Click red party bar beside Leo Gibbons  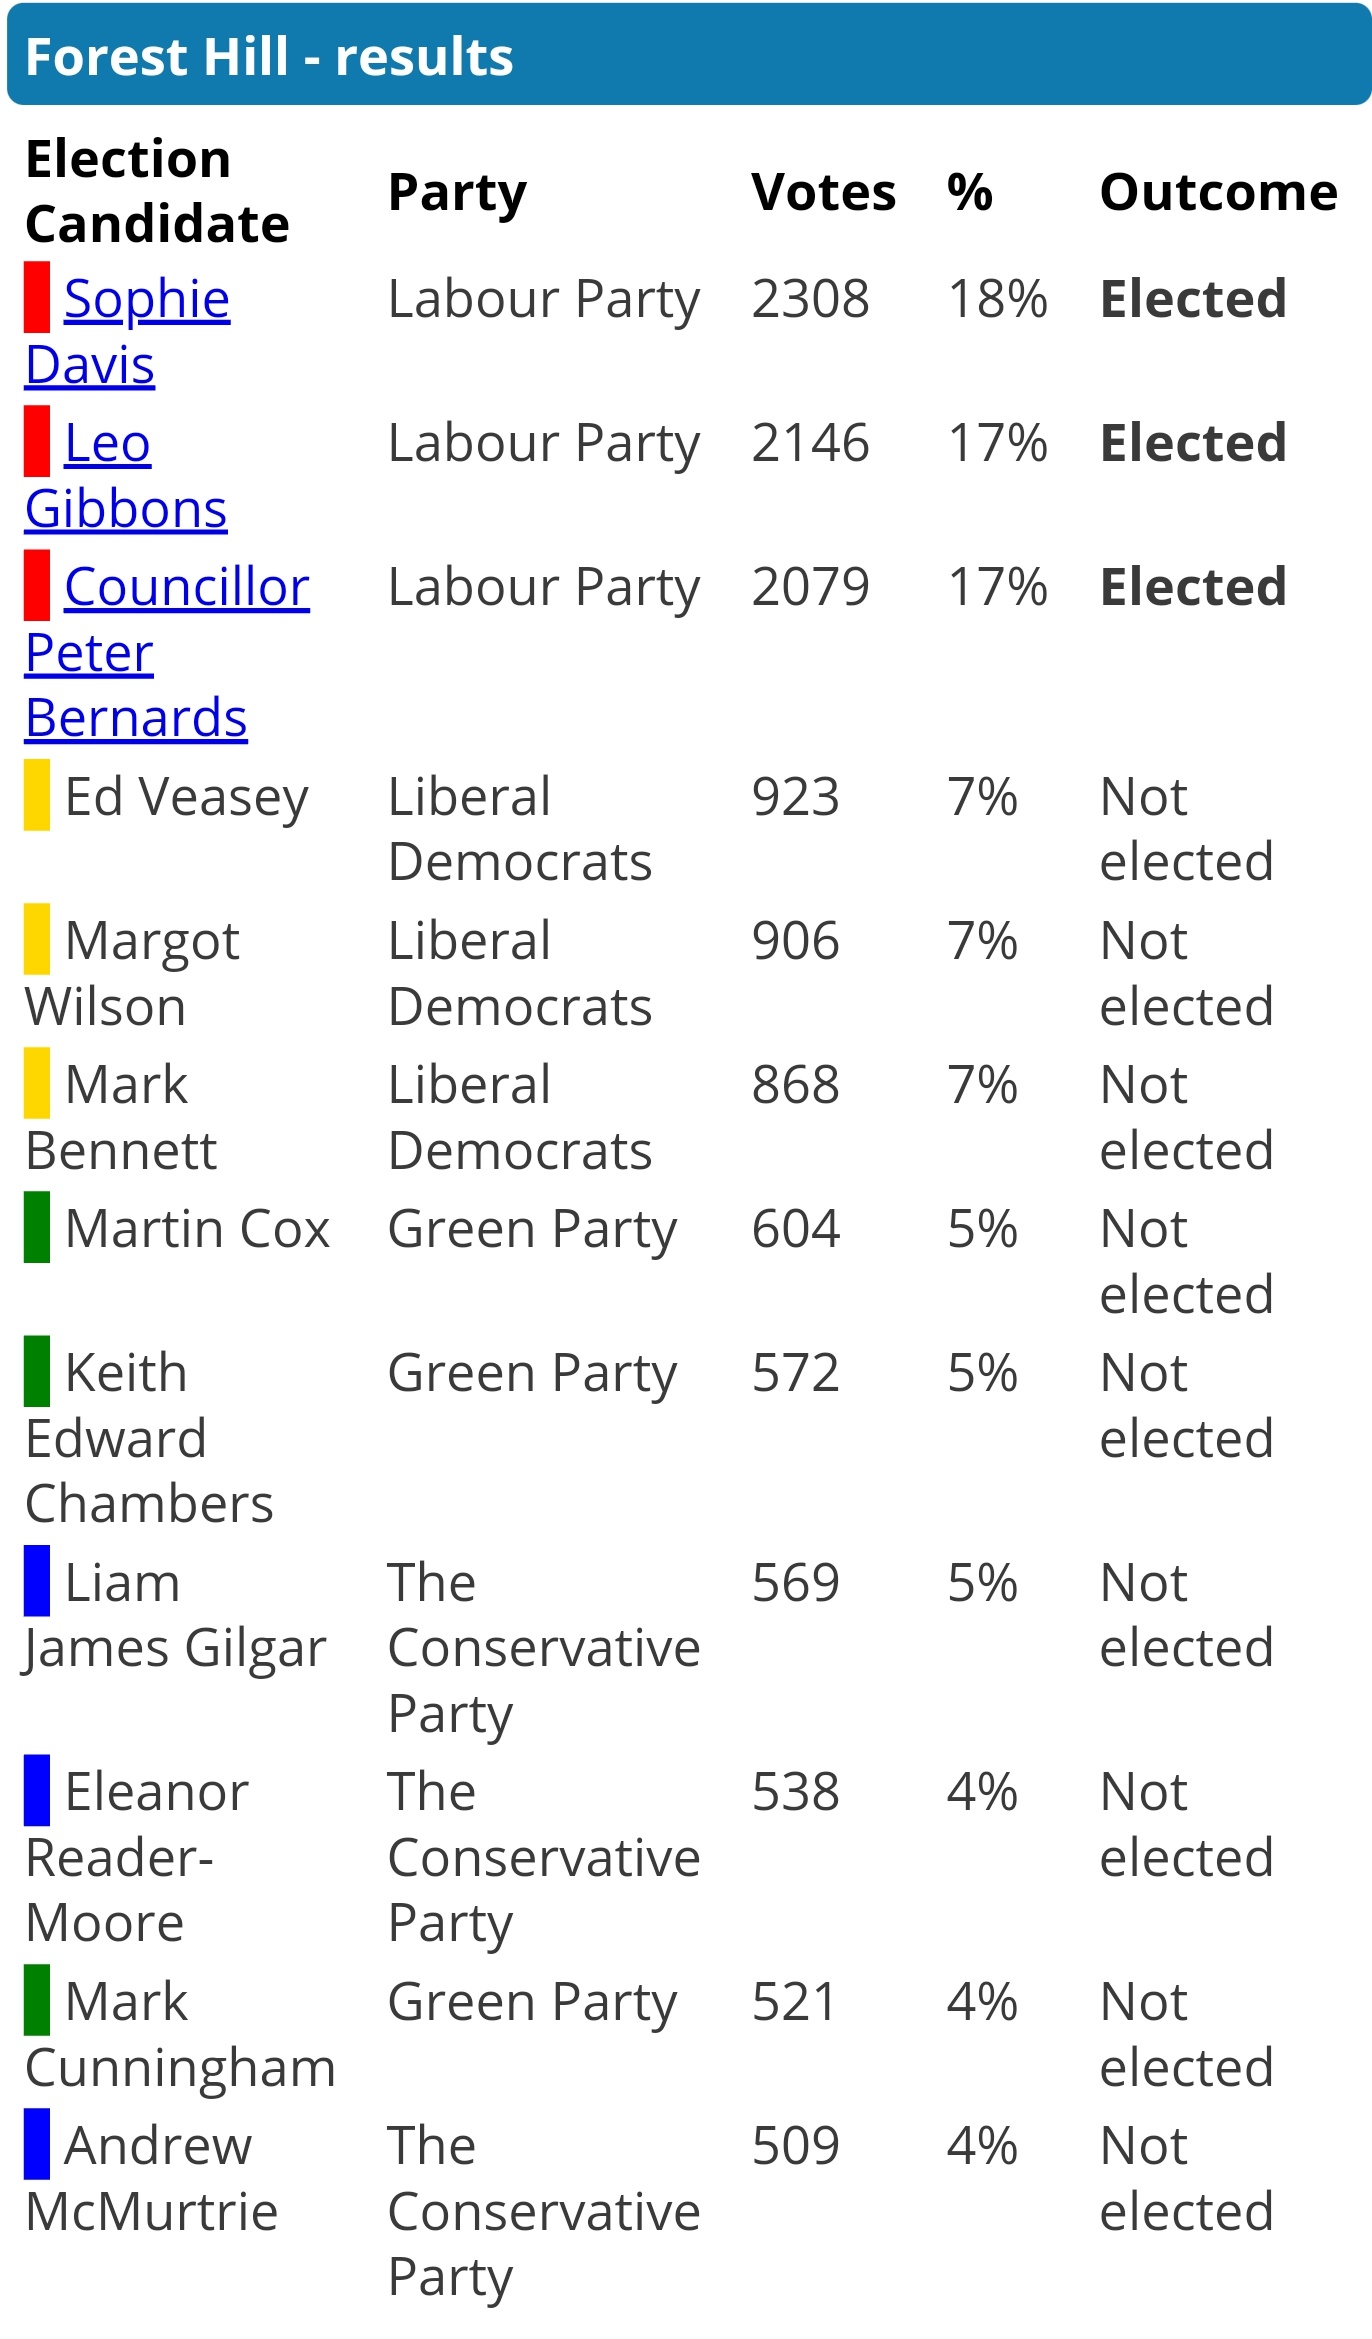(x=37, y=441)
